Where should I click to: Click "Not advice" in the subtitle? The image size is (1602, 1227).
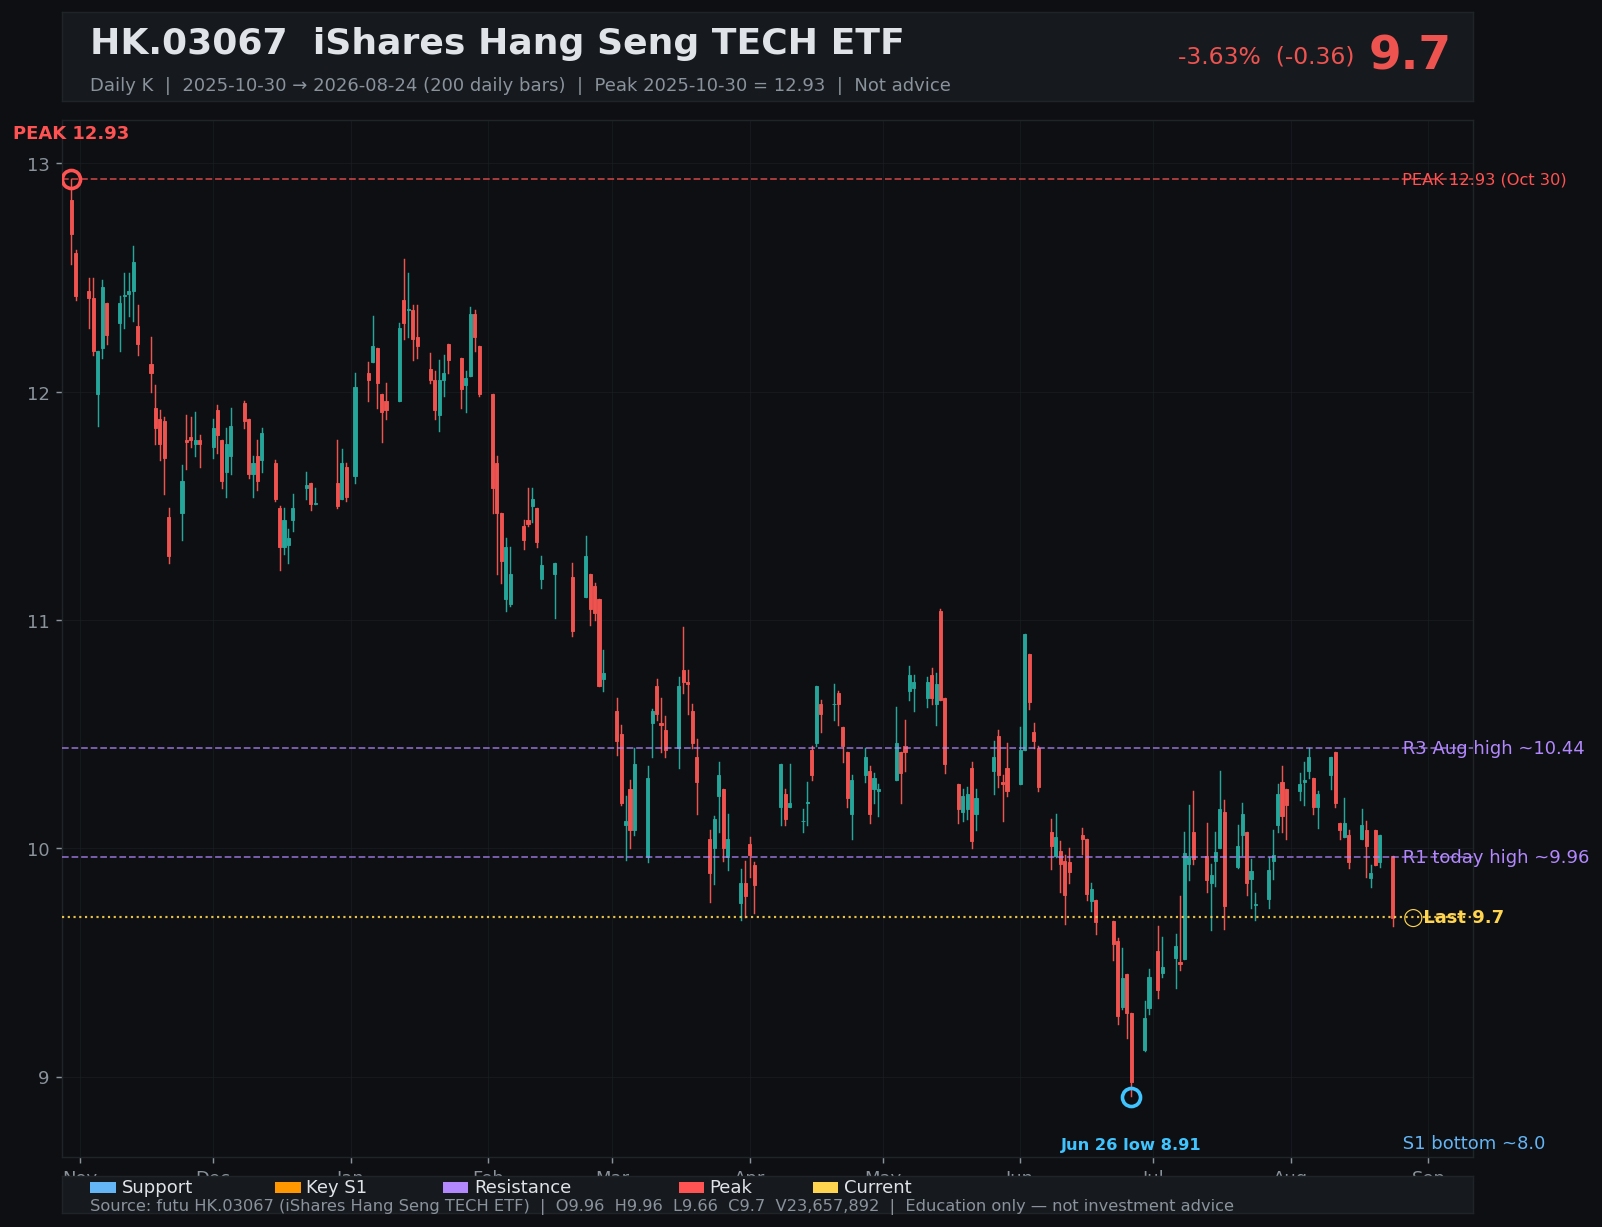pos(902,85)
